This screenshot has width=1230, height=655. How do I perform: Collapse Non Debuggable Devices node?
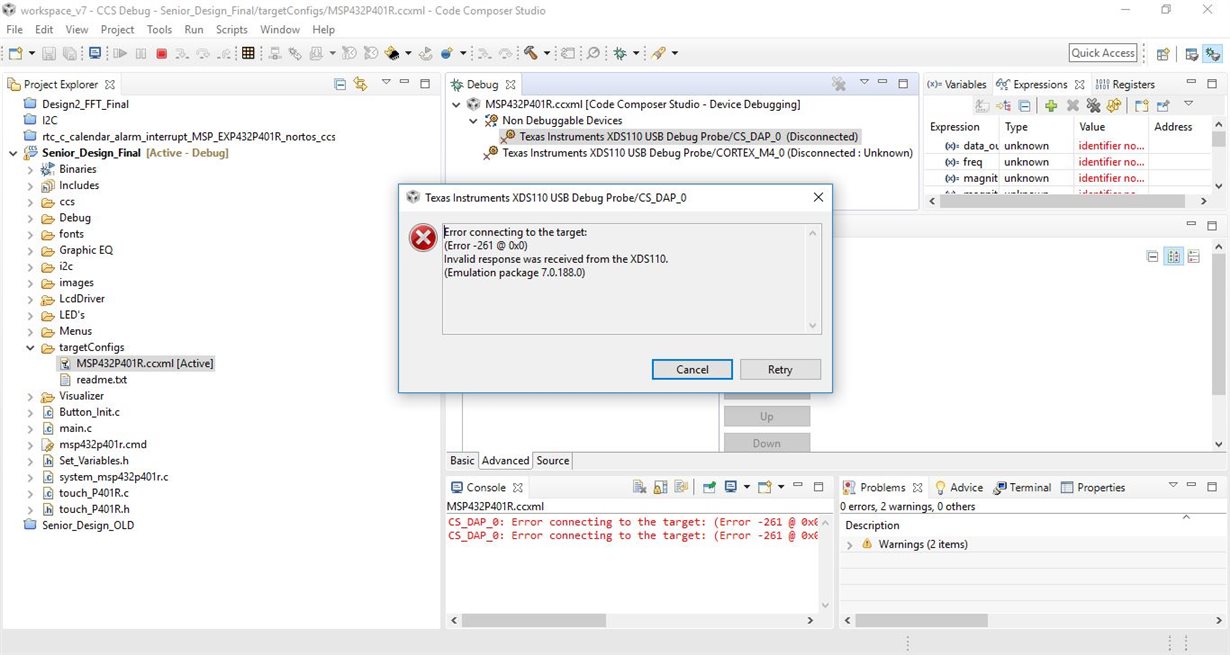click(474, 120)
